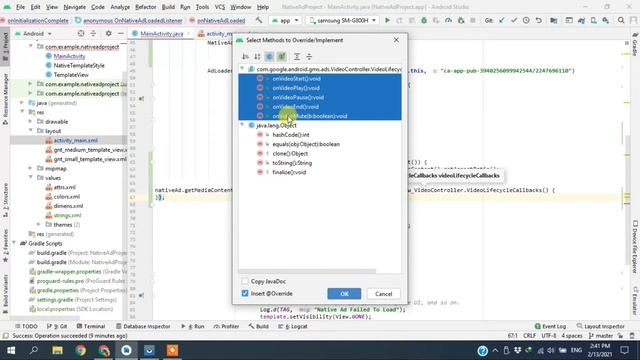The width and height of the screenshot is (640, 360).
Task: Click the onNativeAdLoaded breadcrumb
Action: coord(220,20)
